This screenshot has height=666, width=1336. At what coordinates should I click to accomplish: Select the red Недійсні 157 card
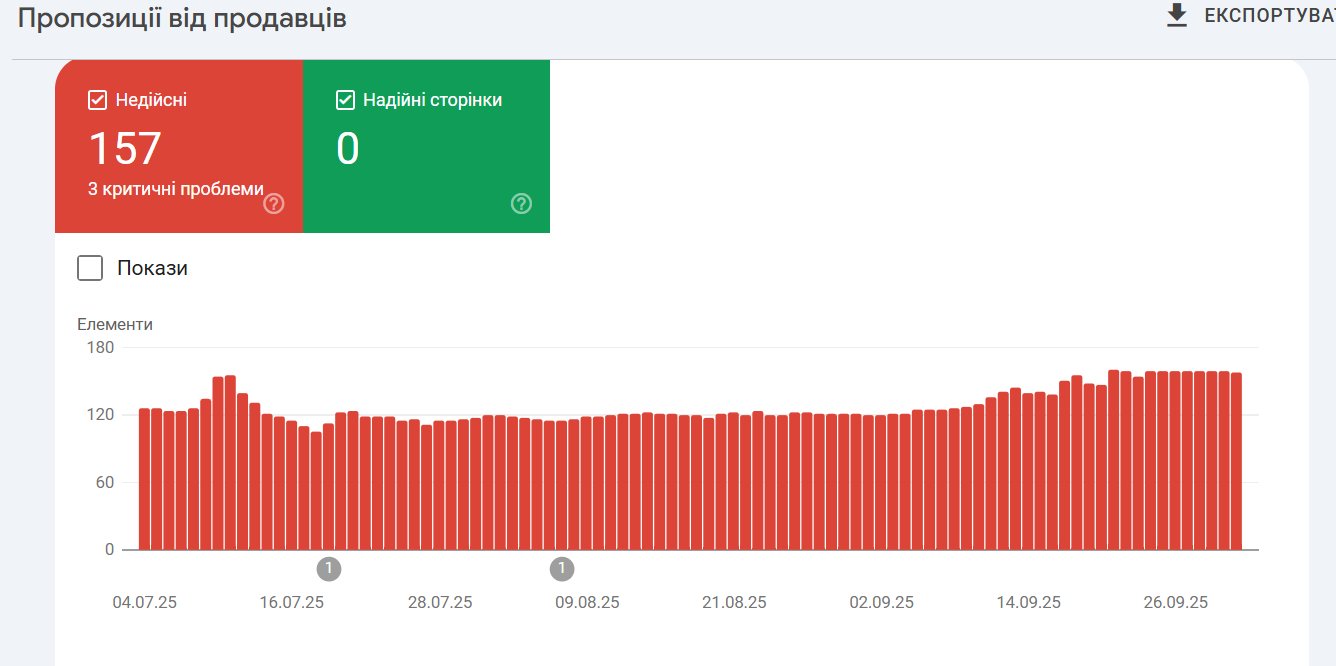[x=179, y=146]
